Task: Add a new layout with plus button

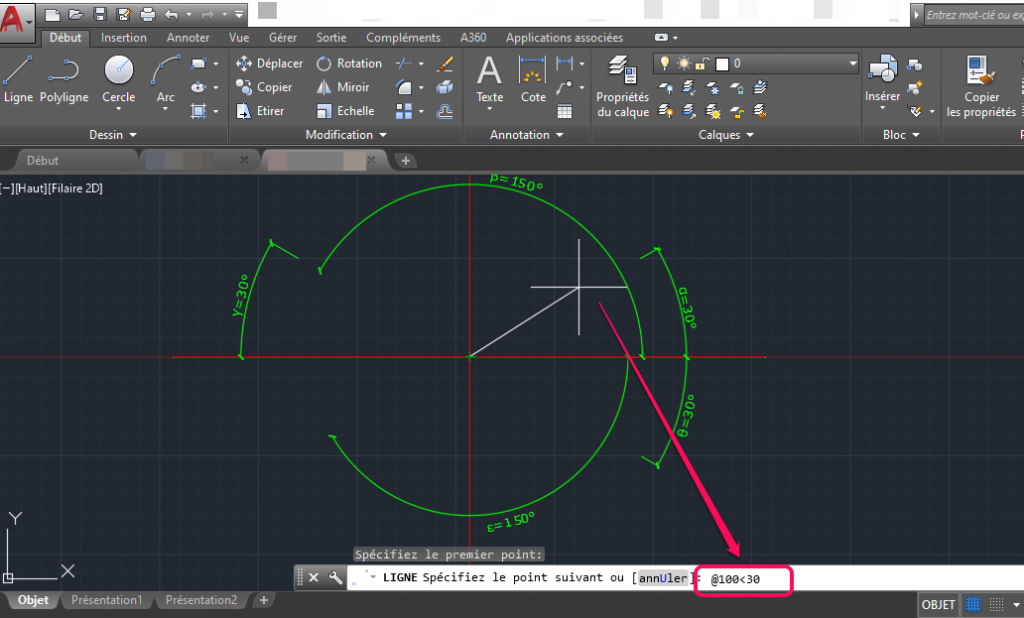Action: click(264, 600)
